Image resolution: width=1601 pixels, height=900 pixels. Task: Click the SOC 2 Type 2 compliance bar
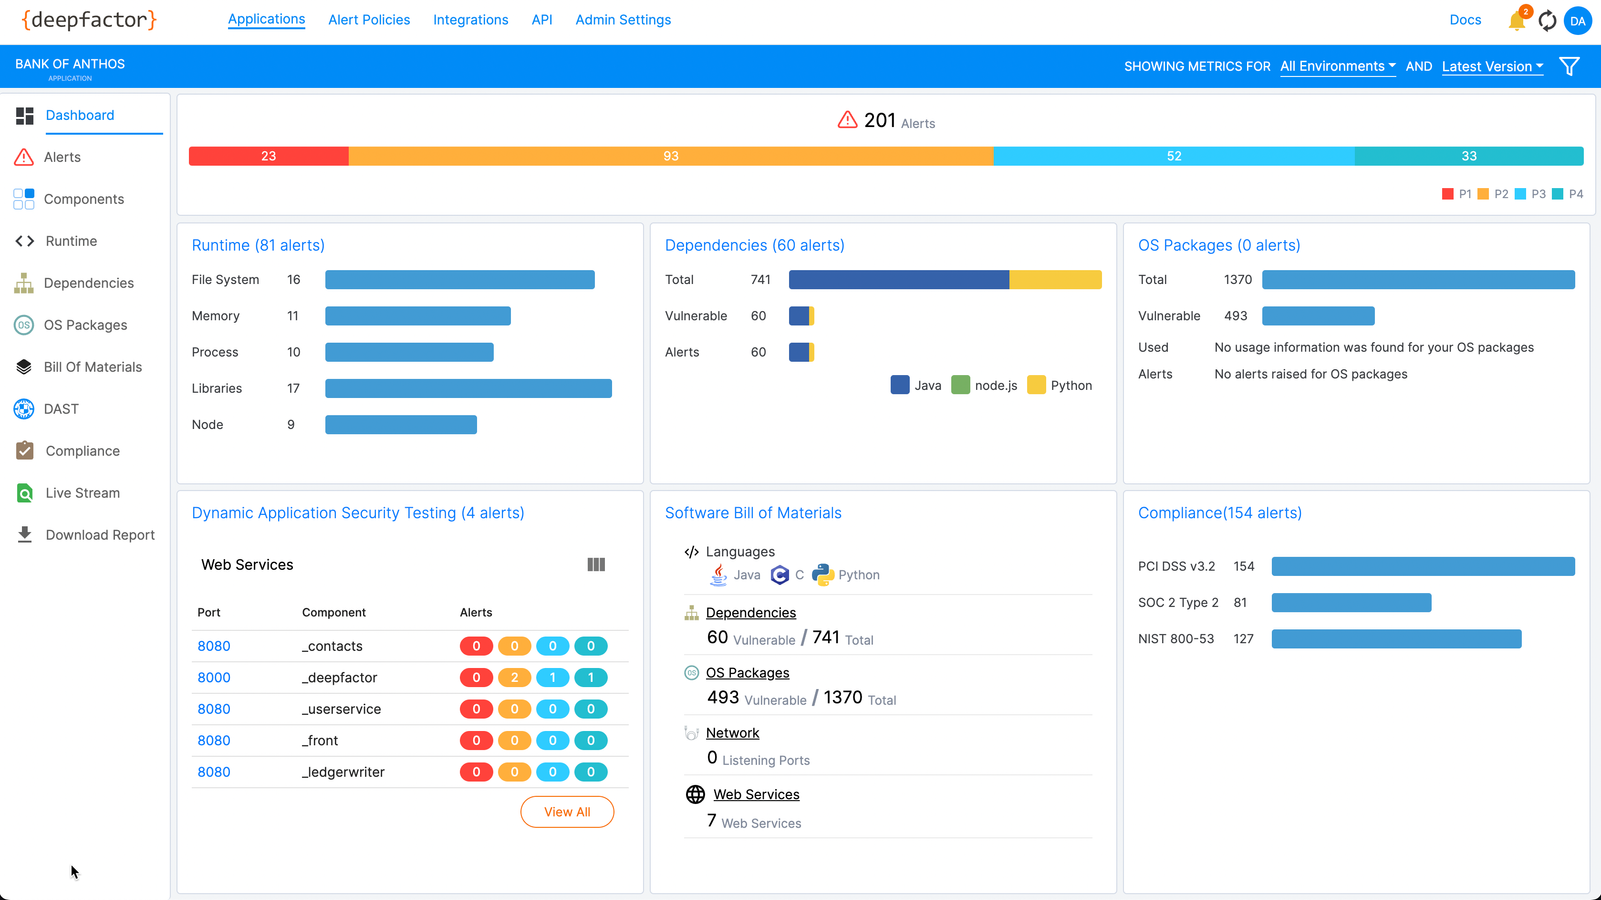[1351, 603]
